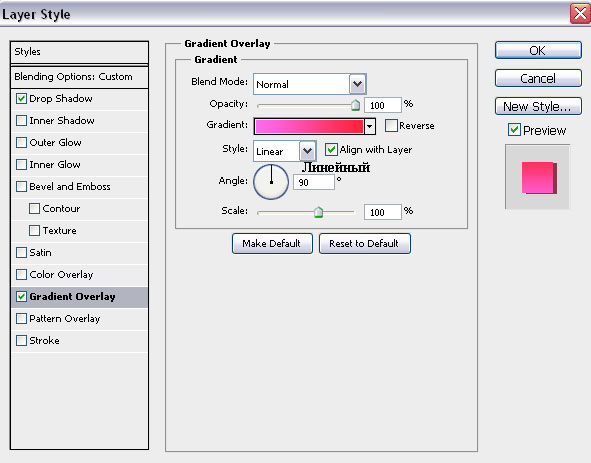Open Blending Options: Custom

(x=79, y=77)
